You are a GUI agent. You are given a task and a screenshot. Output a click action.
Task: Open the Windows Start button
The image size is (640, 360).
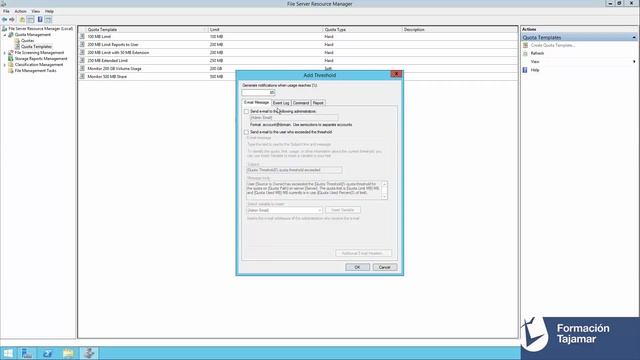tap(8, 353)
